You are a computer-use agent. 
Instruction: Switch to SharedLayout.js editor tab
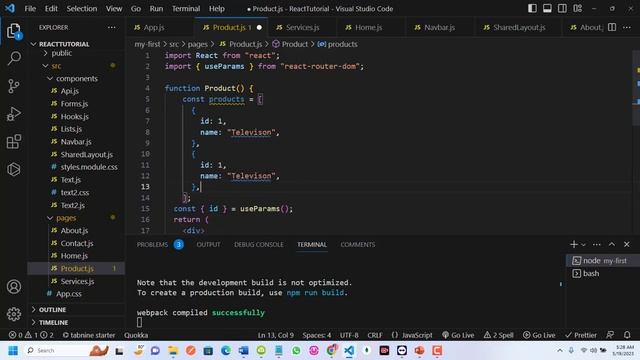pos(519,27)
